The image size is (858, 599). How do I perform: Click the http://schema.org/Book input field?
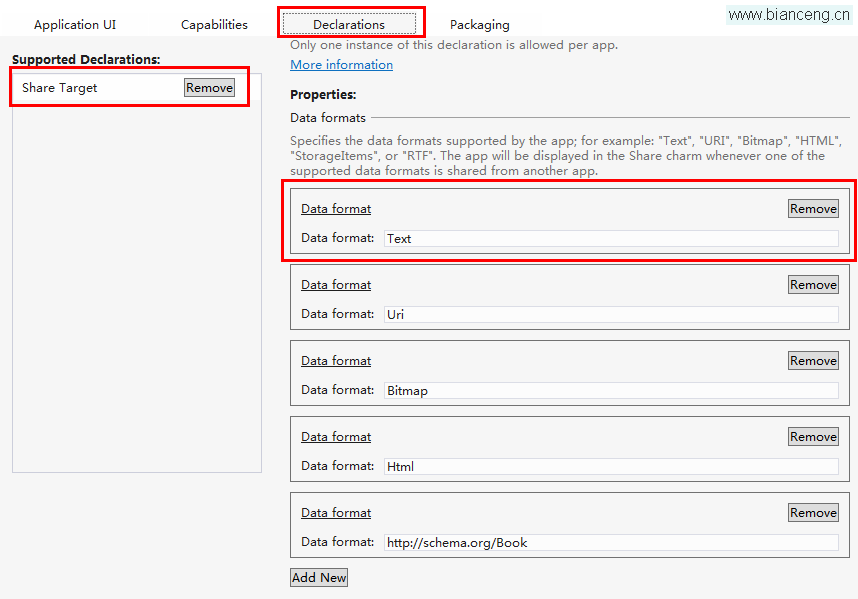click(x=611, y=543)
